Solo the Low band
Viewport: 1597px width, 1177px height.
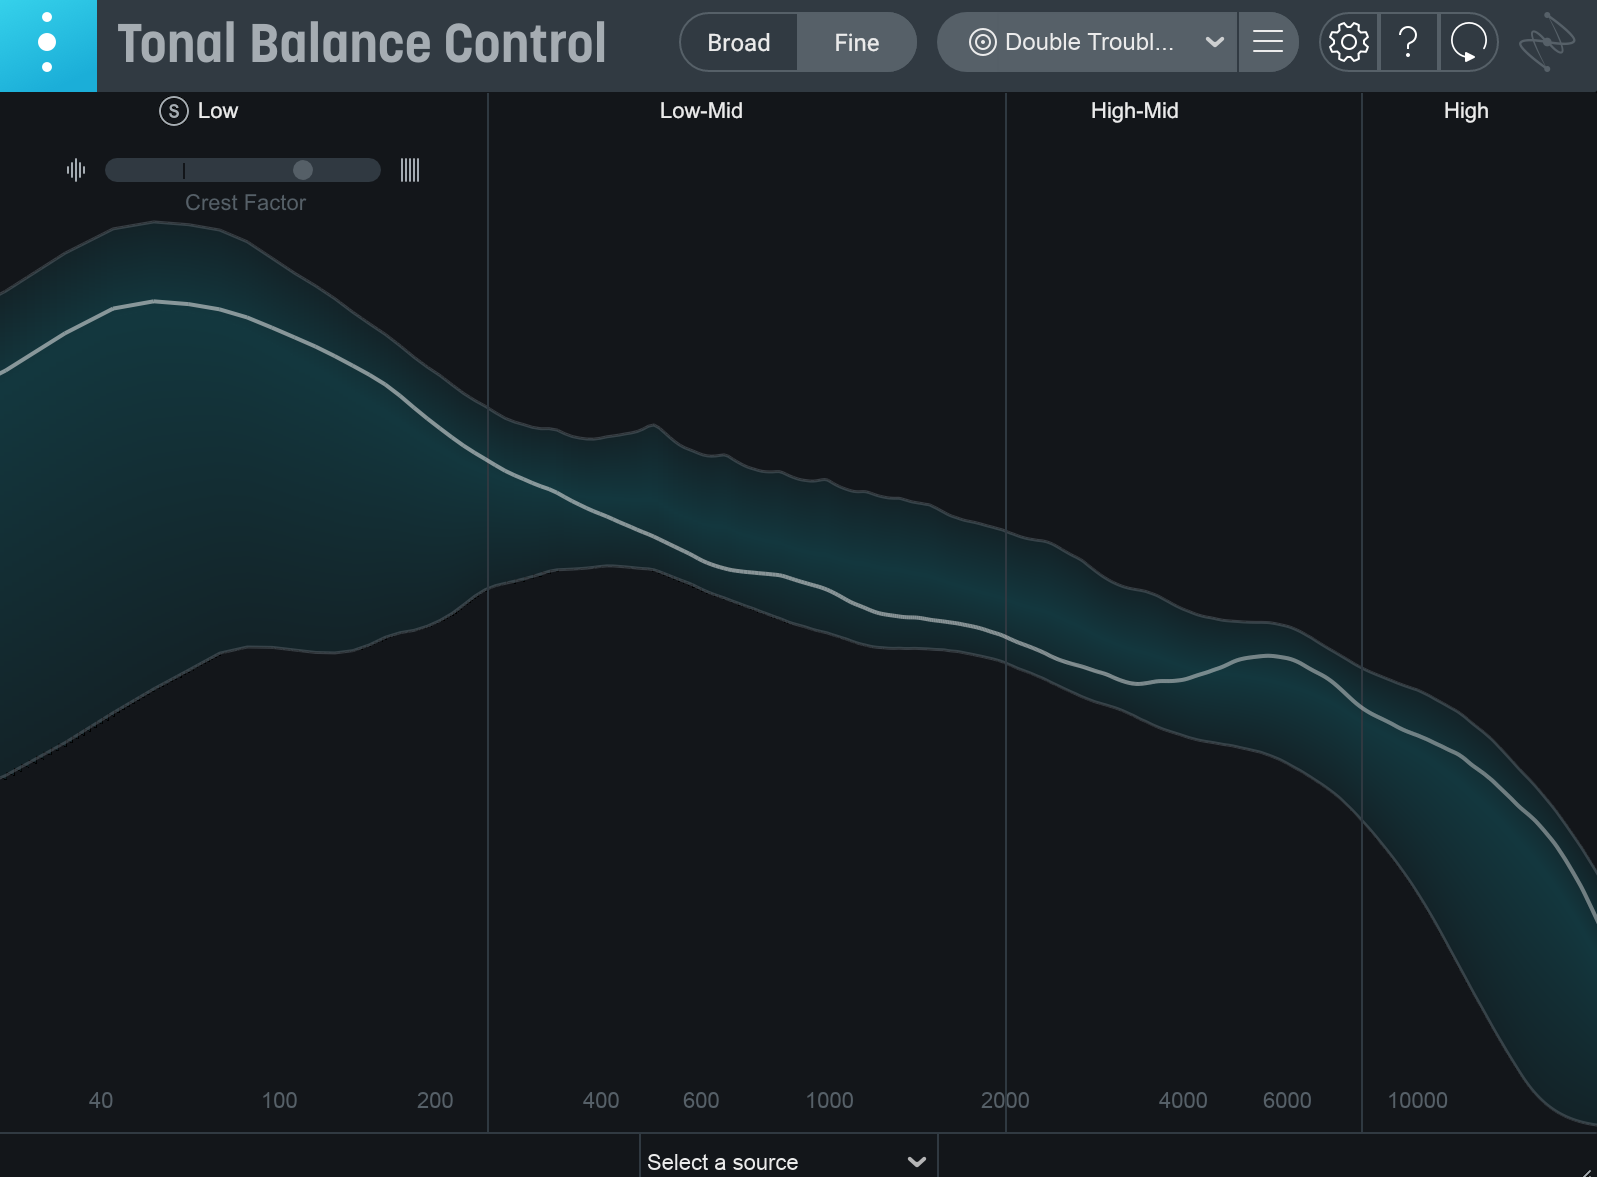point(174,111)
